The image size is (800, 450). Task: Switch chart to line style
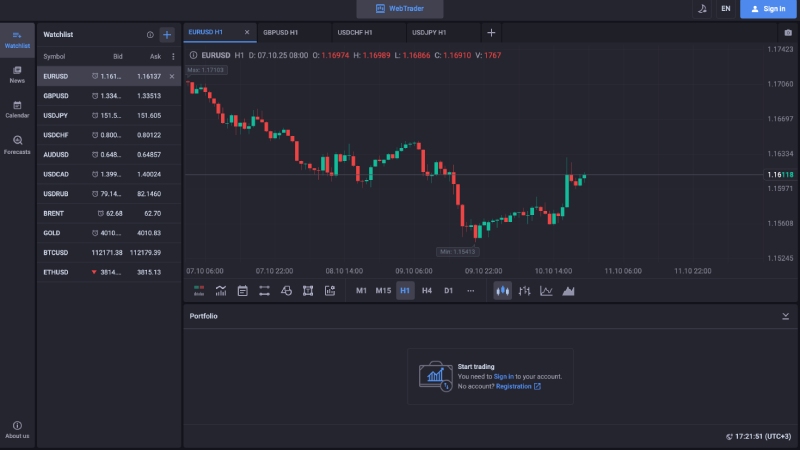pyautogui.click(x=546, y=291)
